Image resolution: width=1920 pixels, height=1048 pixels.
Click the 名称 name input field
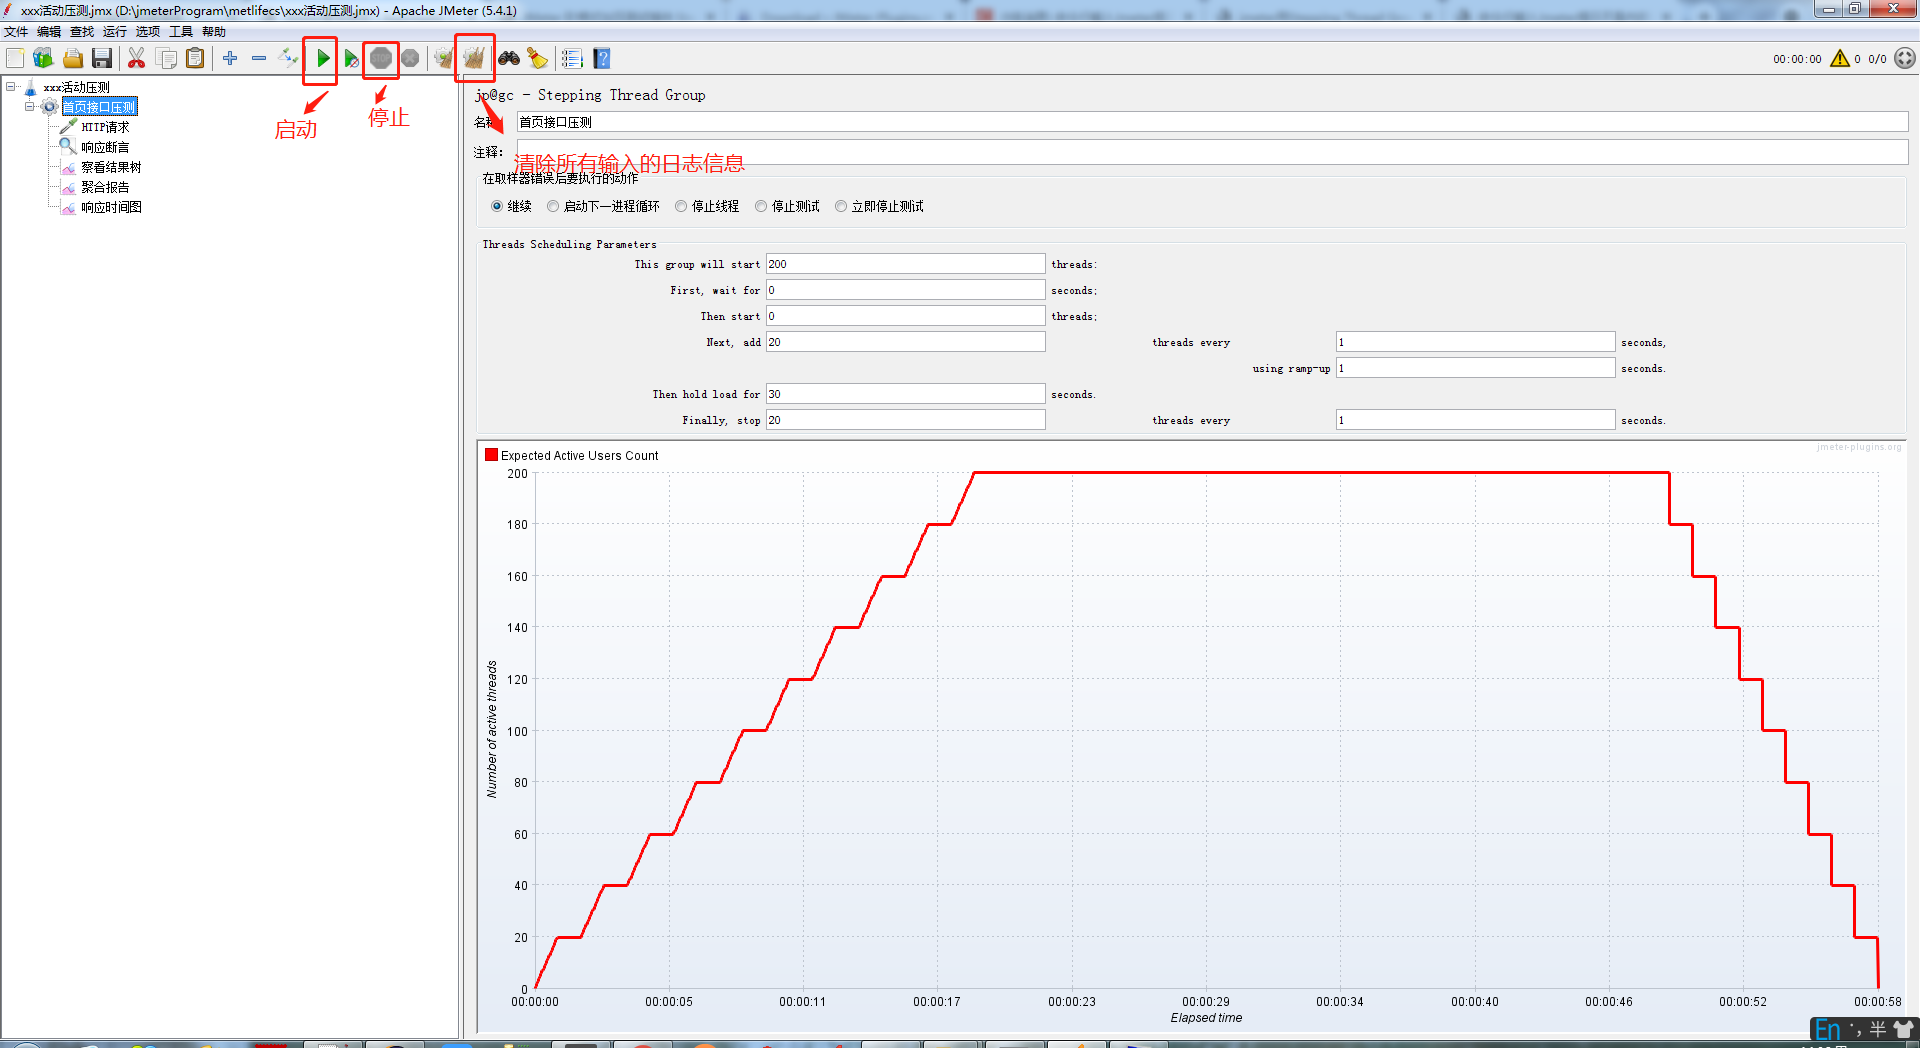1212,122
